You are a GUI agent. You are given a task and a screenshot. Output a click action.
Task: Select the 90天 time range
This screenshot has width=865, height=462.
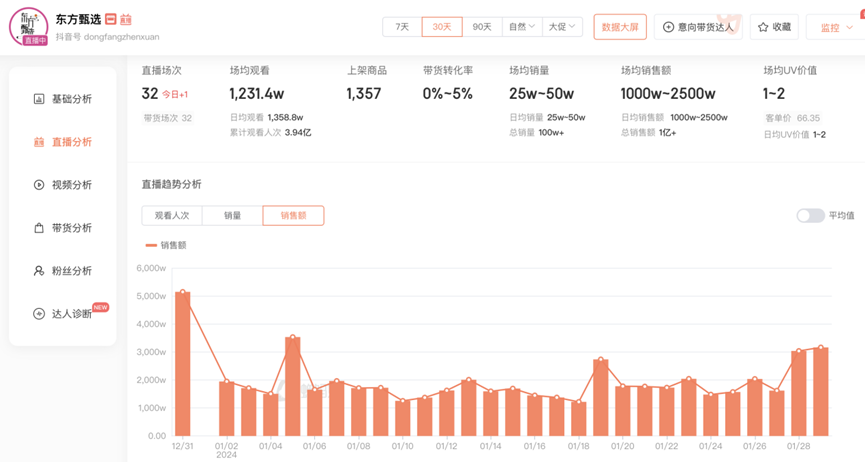tap(482, 27)
